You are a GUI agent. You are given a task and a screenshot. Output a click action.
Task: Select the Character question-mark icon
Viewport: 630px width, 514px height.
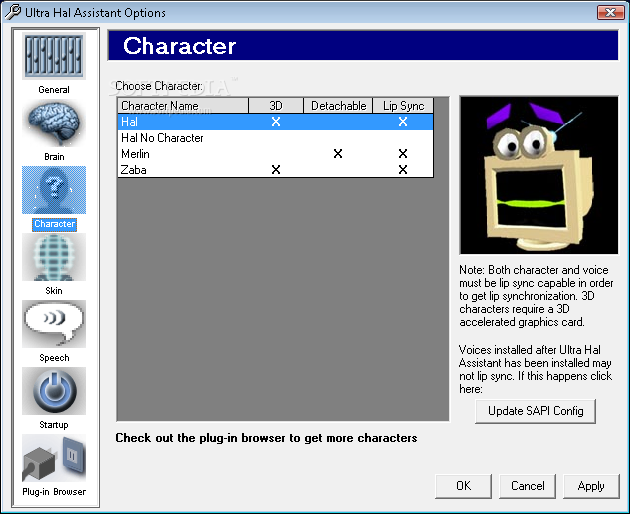pos(54,190)
